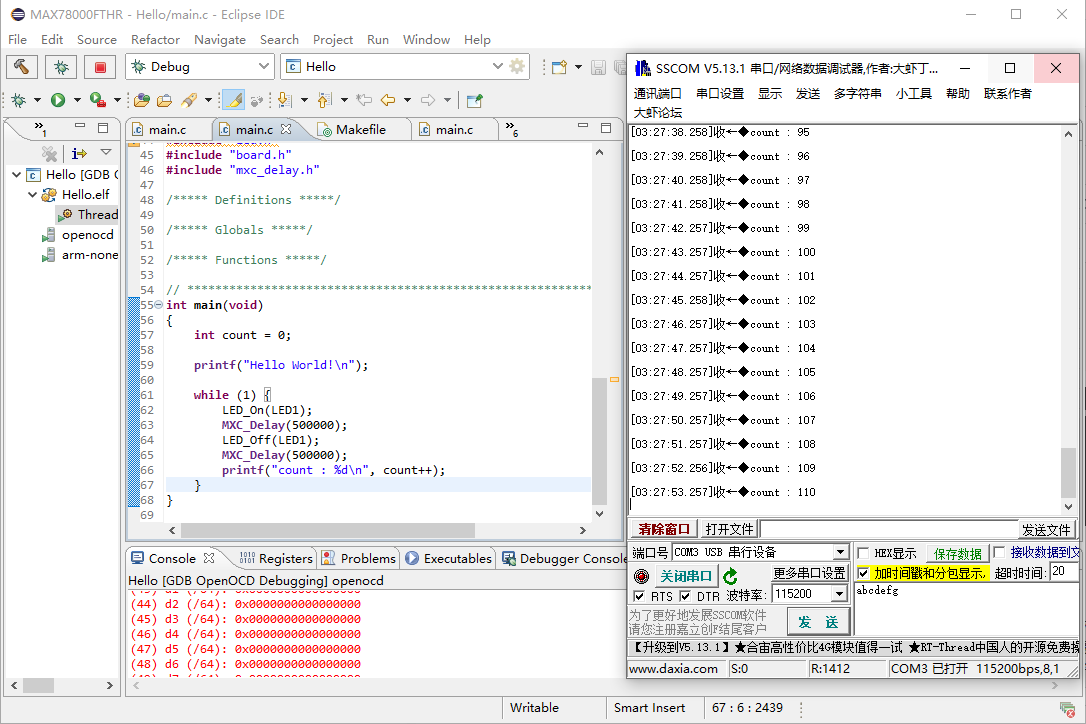This screenshot has height=724, width=1086.
Task: Switch to the Problems tab
Action: [359, 558]
